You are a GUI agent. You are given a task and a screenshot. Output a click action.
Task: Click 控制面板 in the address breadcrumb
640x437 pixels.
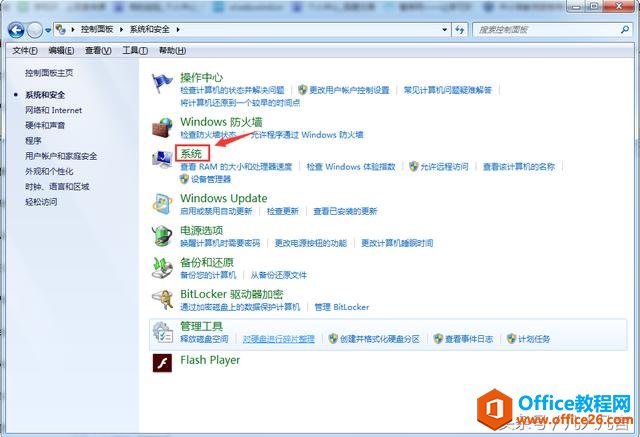click(x=97, y=29)
